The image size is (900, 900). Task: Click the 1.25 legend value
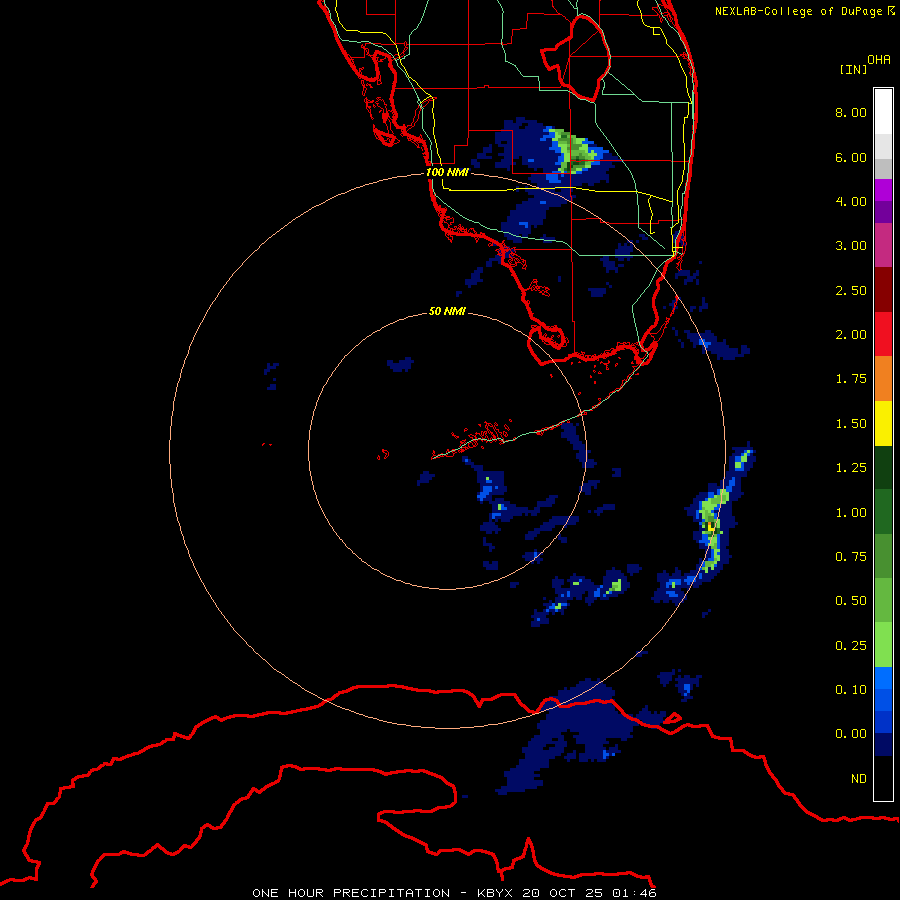[x=851, y=468]
